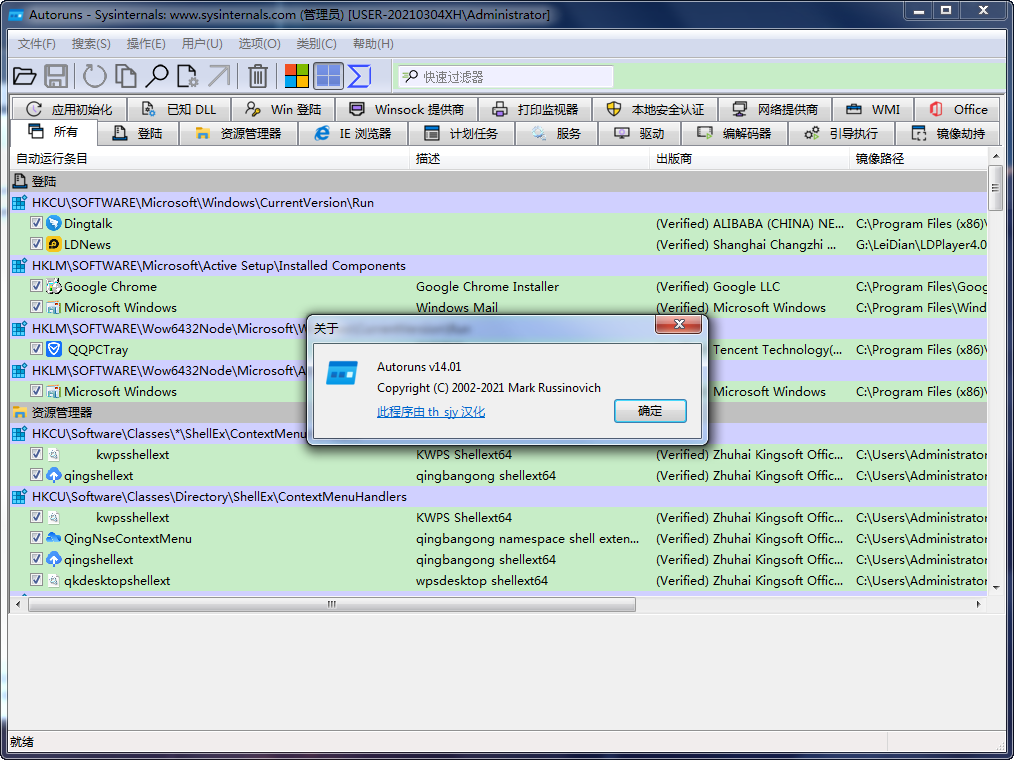
Task: Uncheck the Google Chrome checkbox
Action: click(x=36, y=286)
